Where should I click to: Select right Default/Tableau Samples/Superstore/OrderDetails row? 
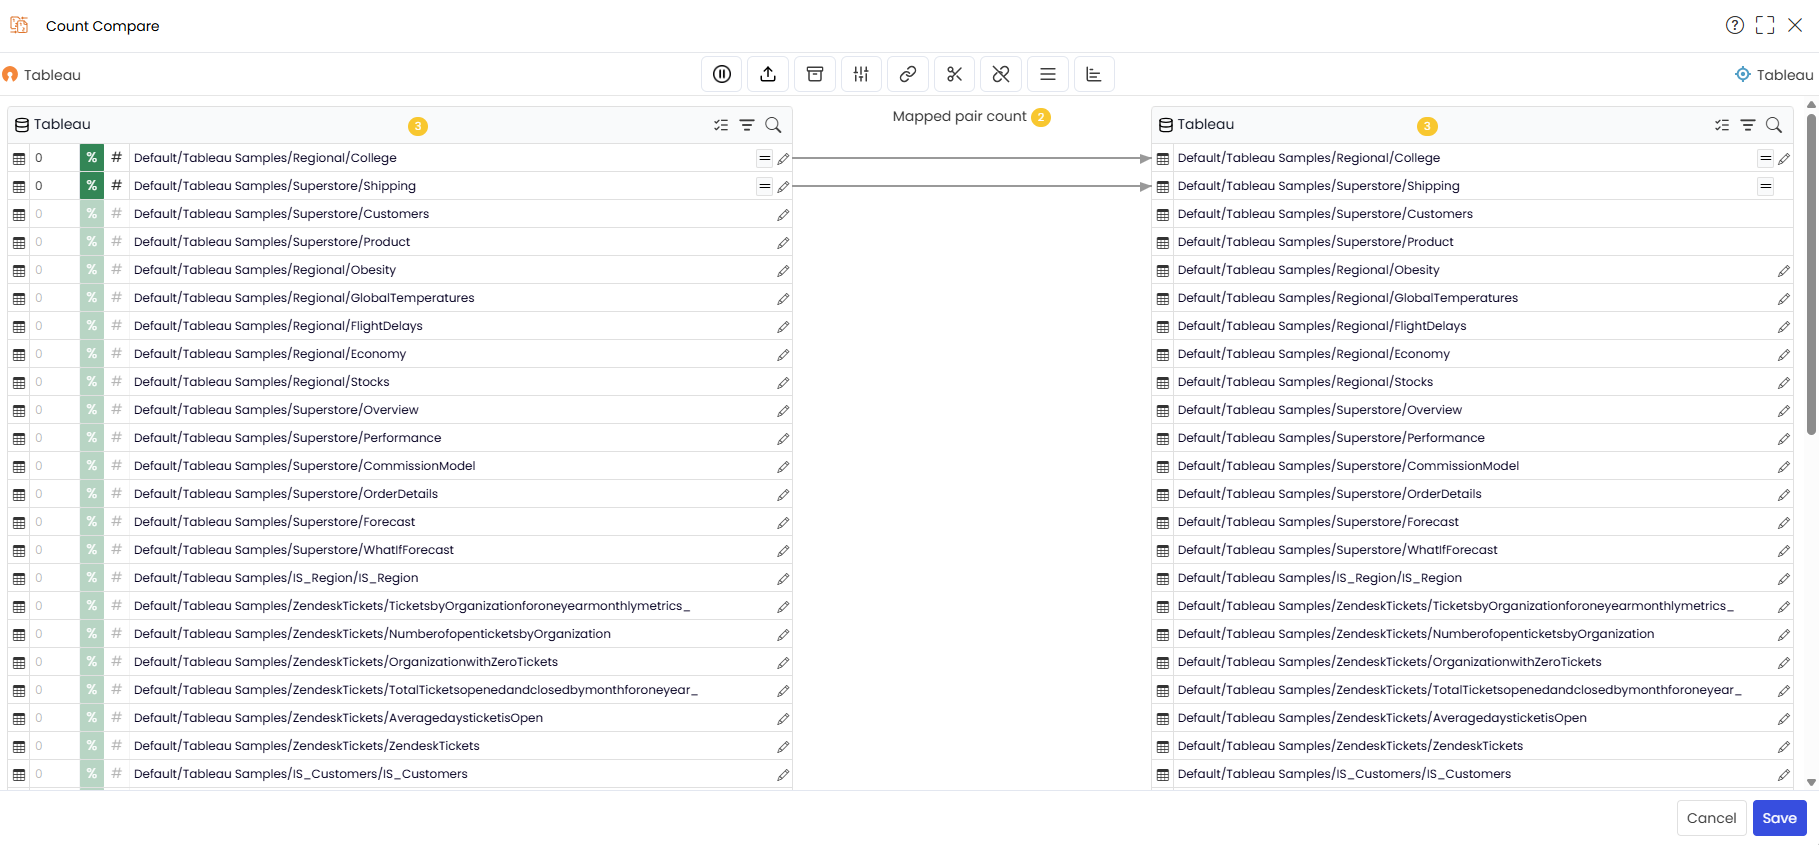1472,494
